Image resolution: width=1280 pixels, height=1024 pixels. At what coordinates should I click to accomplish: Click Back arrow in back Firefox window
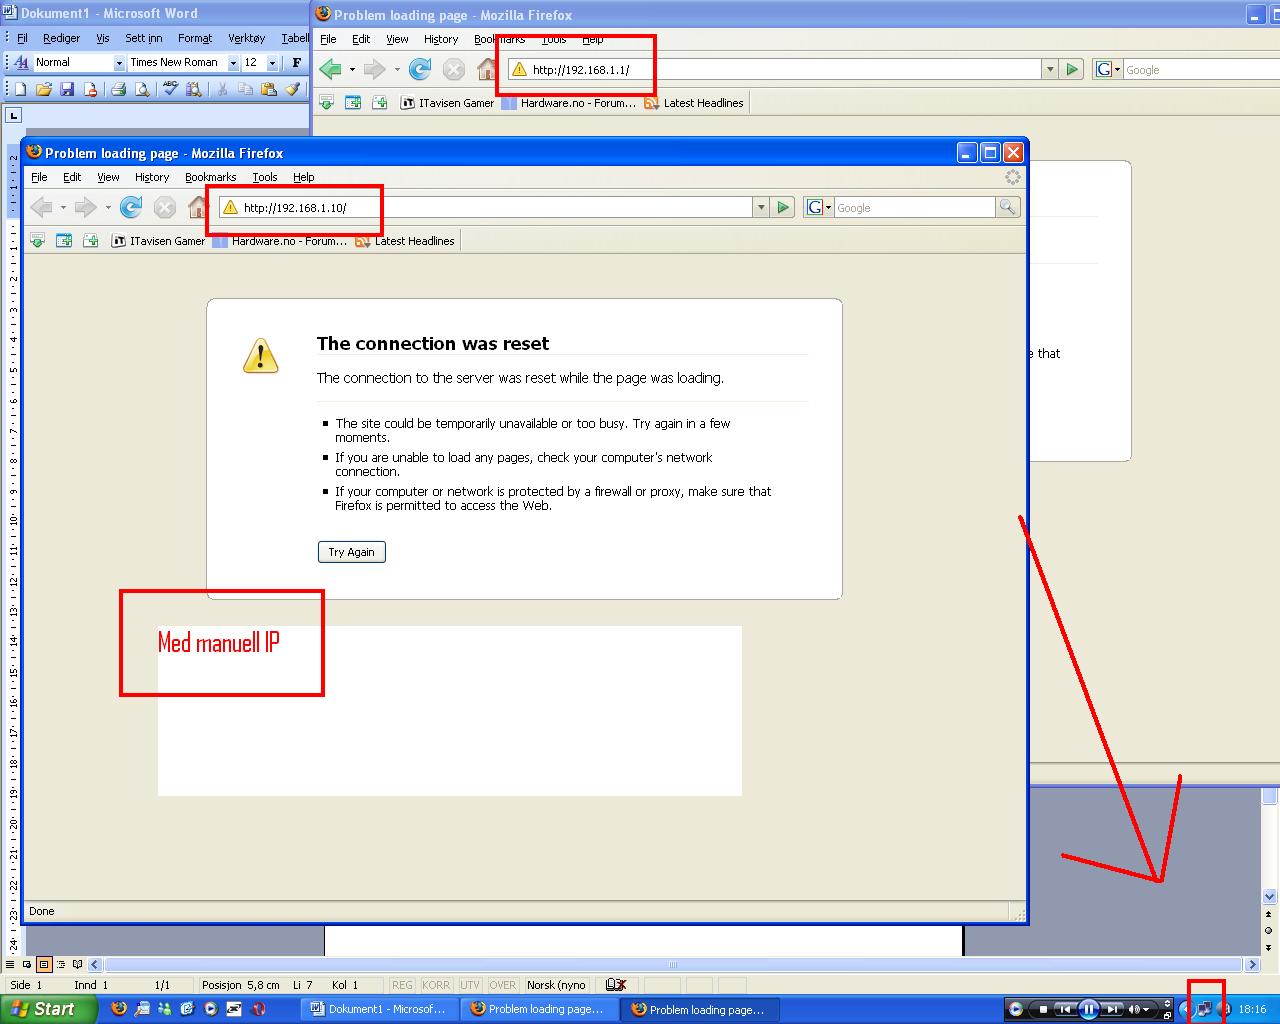tap(330, 69)
